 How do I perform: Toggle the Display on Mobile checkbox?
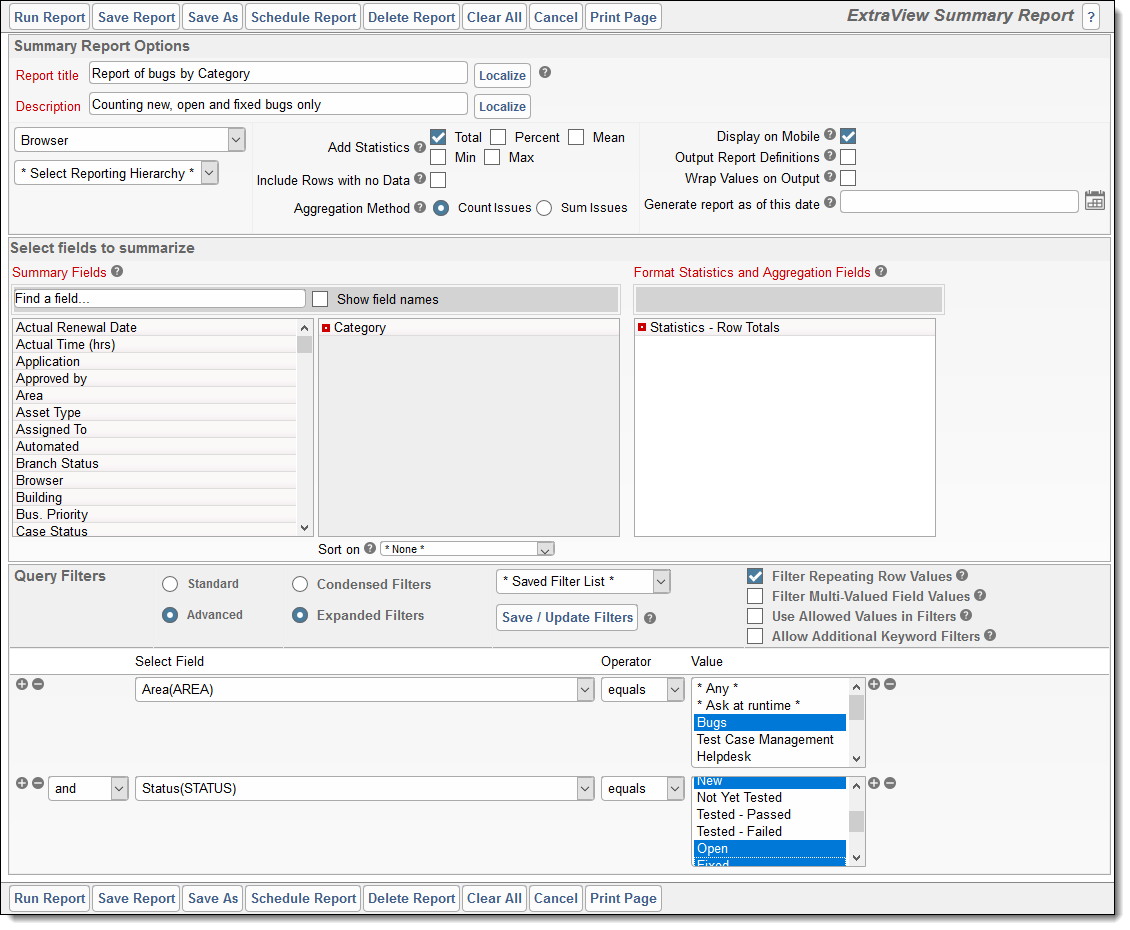tap(848, 136)
